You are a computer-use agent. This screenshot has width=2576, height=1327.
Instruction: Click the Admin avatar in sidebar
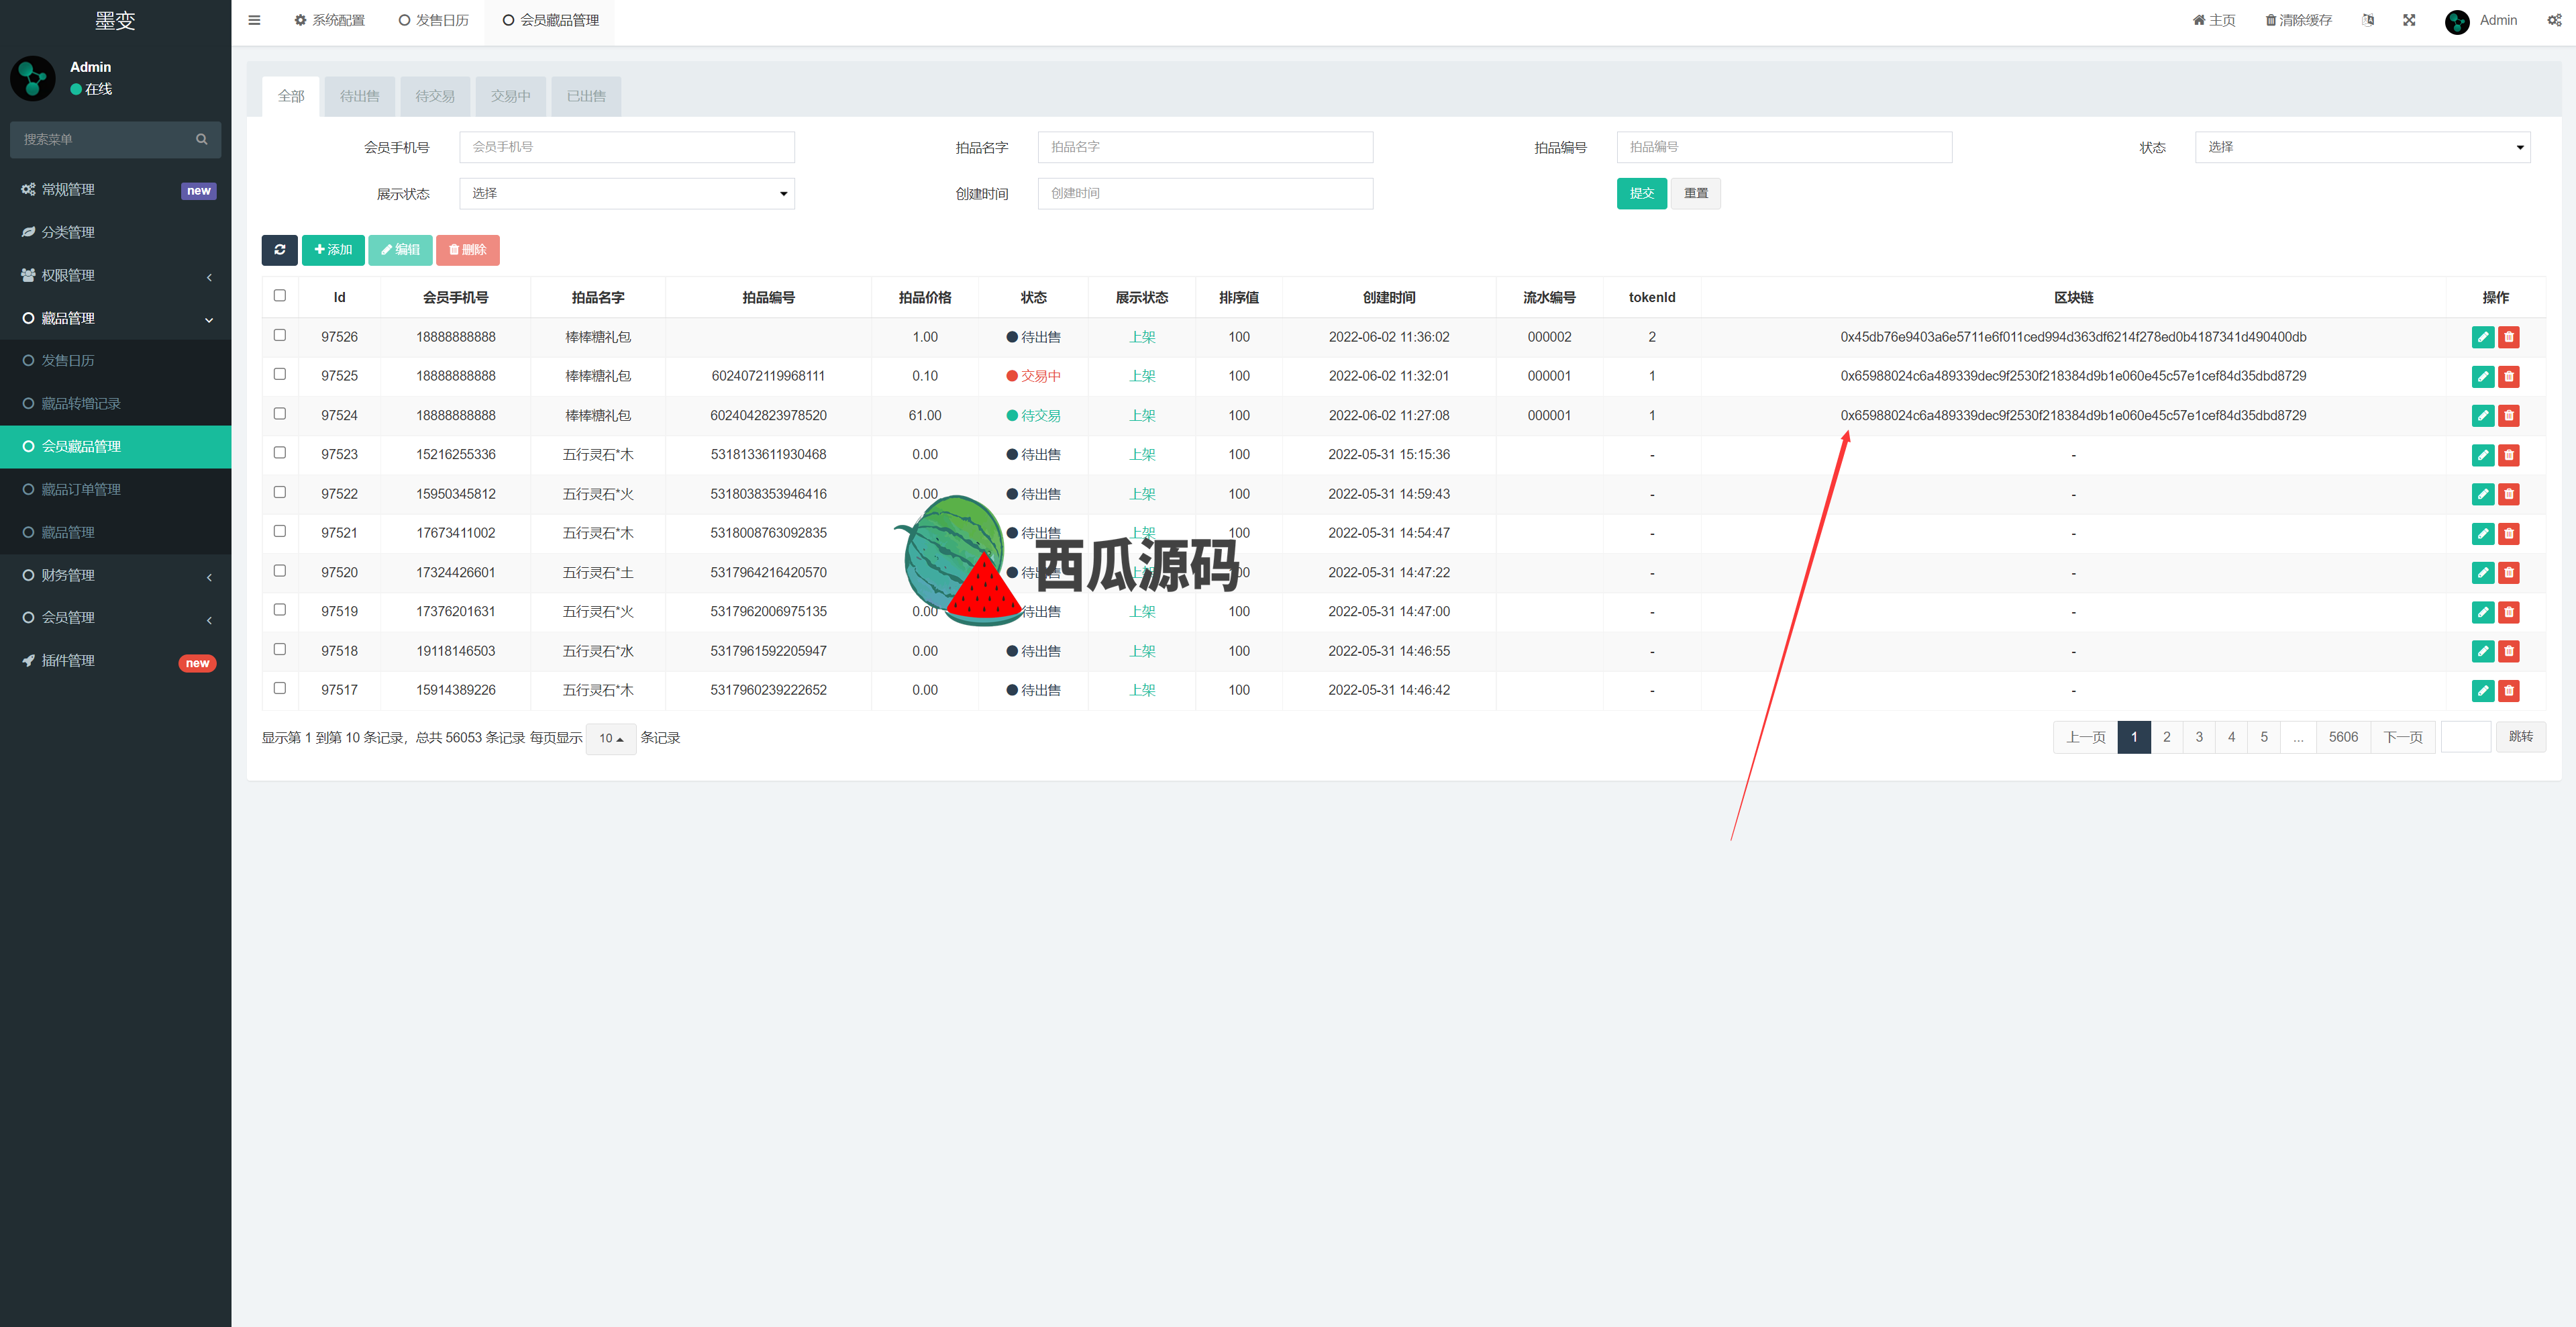(33, 78)
